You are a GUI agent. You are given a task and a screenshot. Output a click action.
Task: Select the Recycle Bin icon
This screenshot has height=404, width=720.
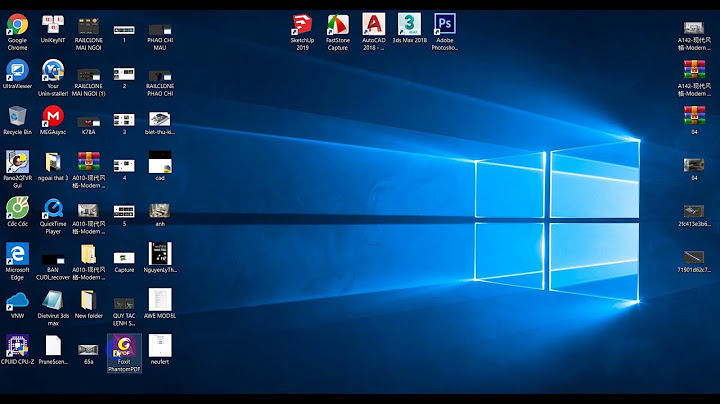coord(17,116)
